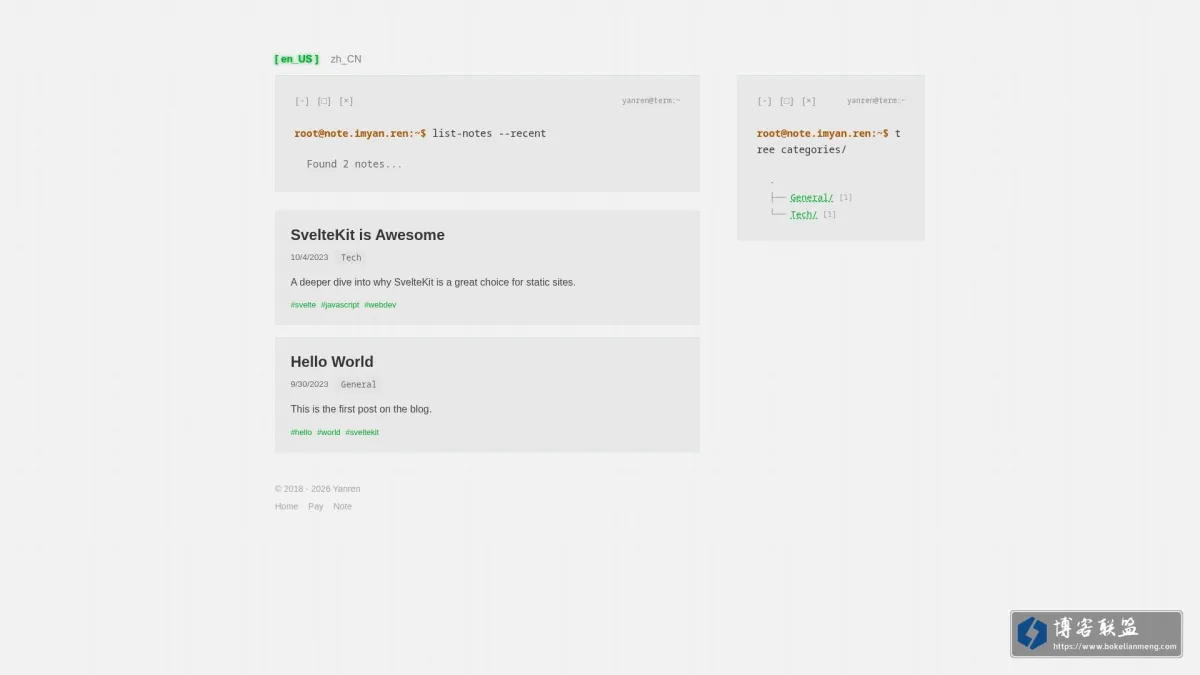The height and width of the screenshot is (675, 1200).
Task: Click the "Found 2 notes..." output text
Action: pyautogui.click(x=354, y=164)
